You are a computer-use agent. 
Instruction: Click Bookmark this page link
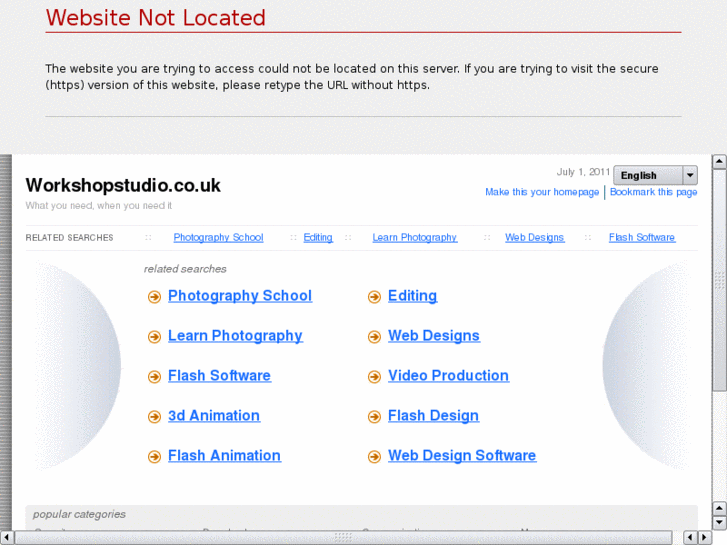[653, 192]
